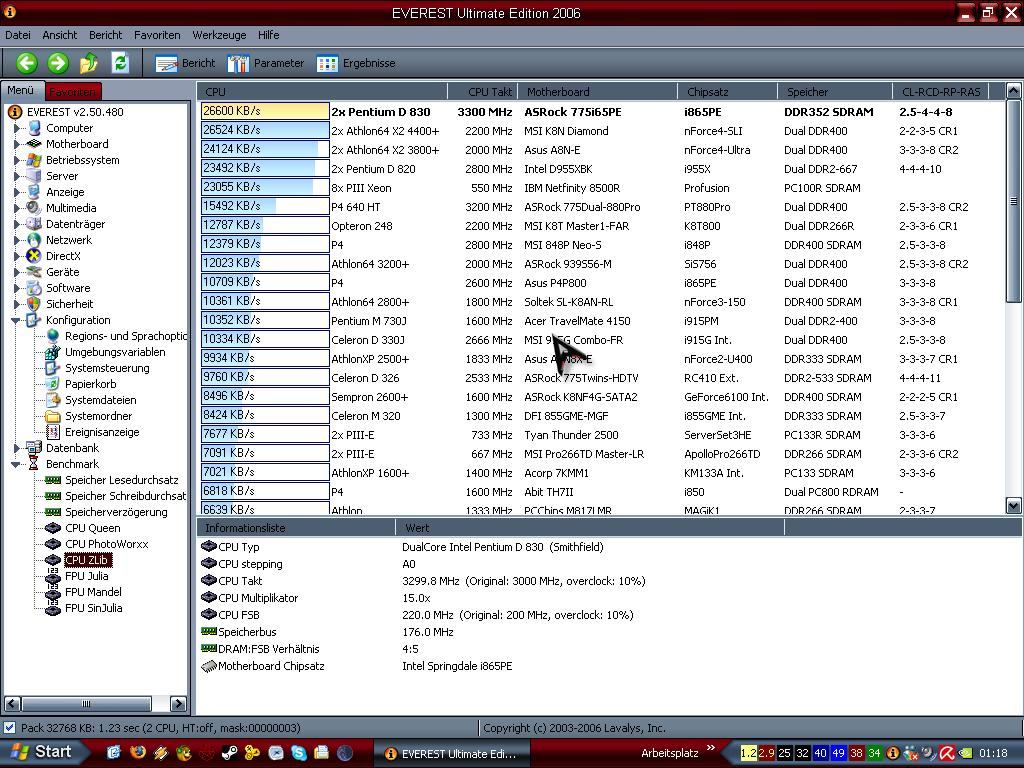Click the Multimedia tree icon

coord(34,208)
